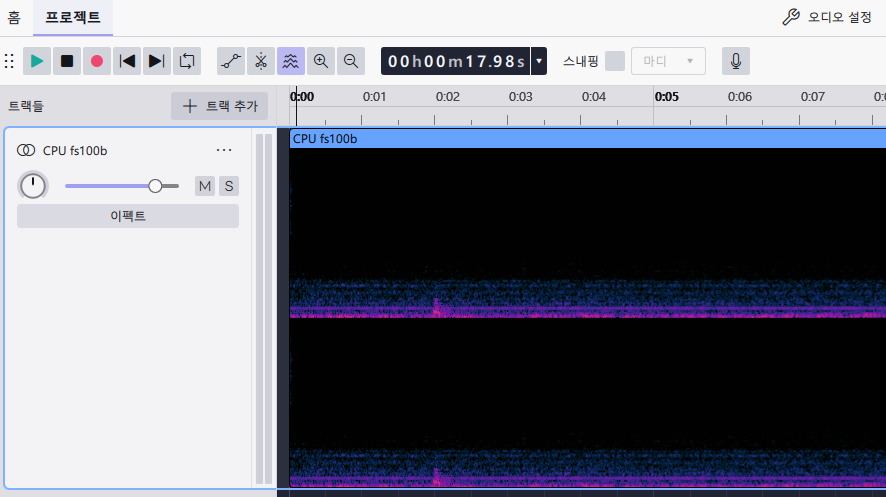This screenshot has width=886, height=497.
Task: Select the split scissors tool
Action: tap(260, 61)
